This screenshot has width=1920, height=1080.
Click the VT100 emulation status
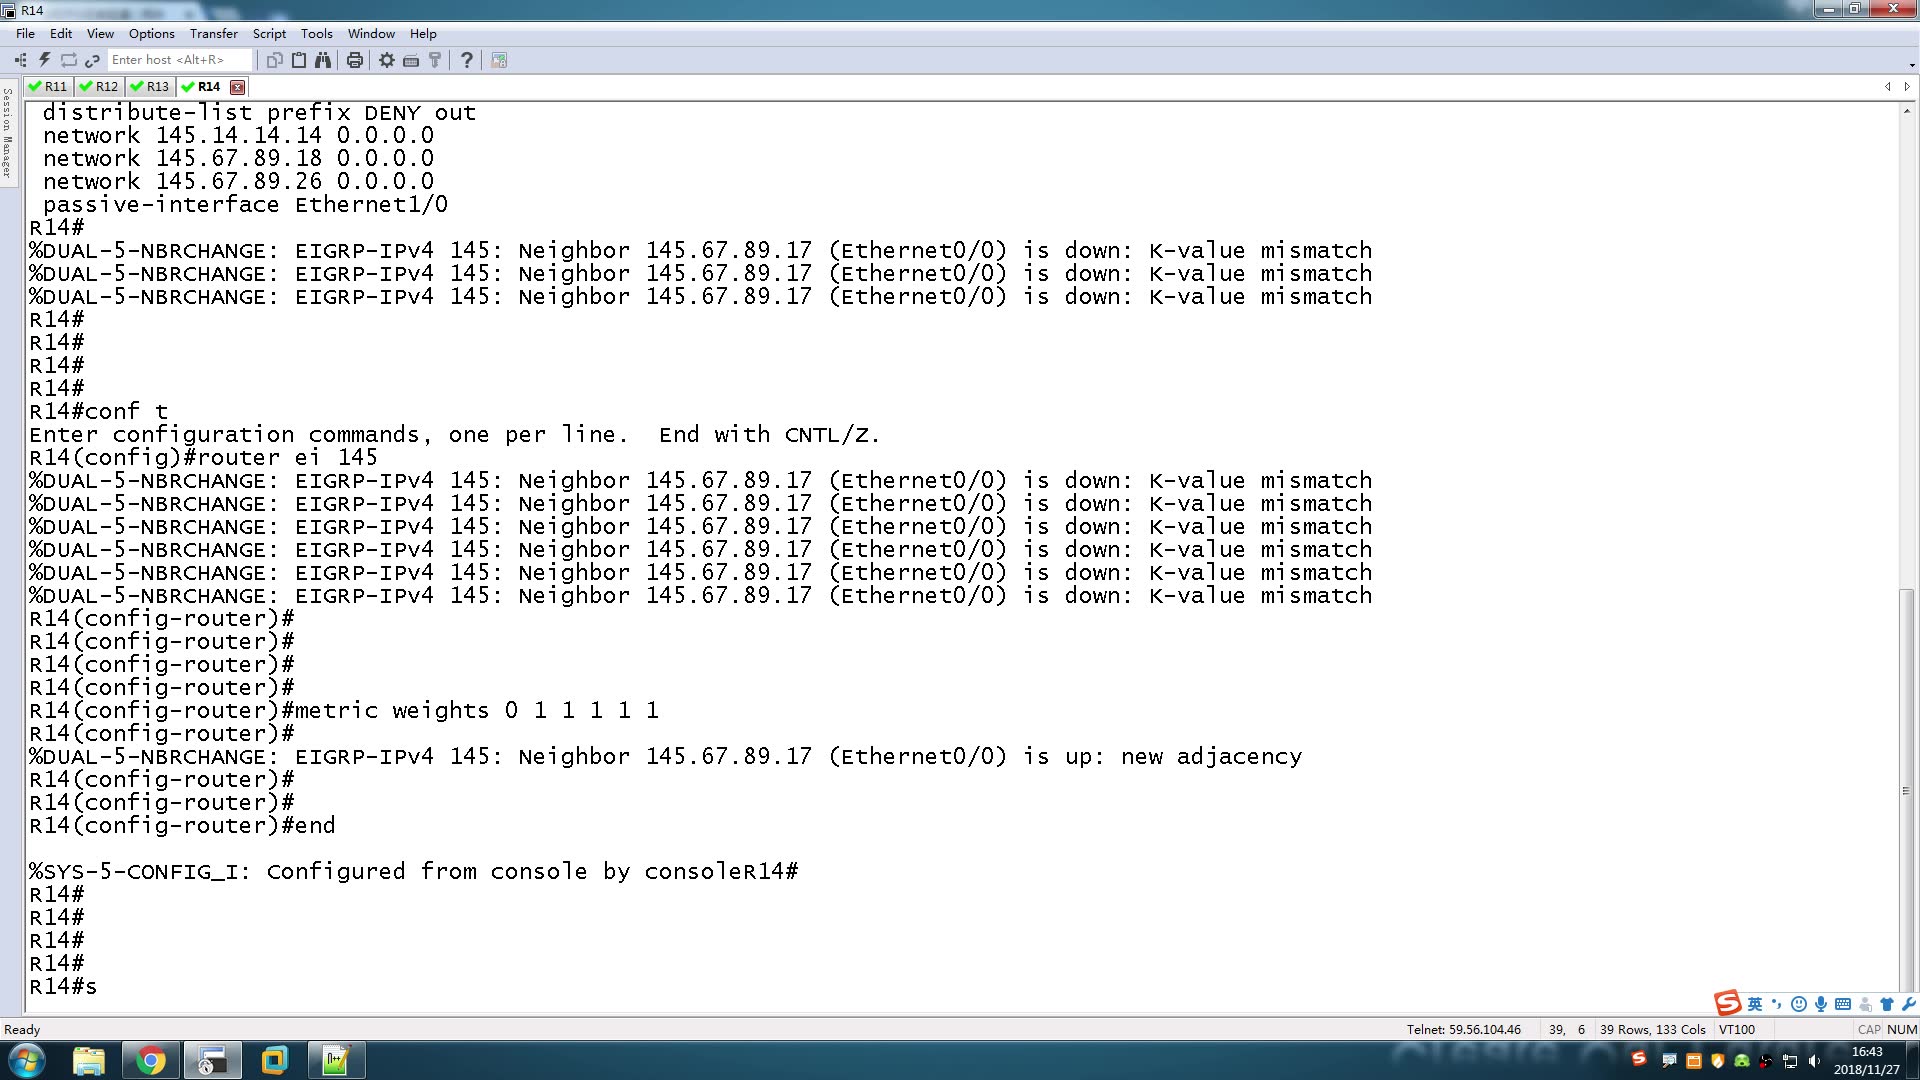pos(1737,1029)
